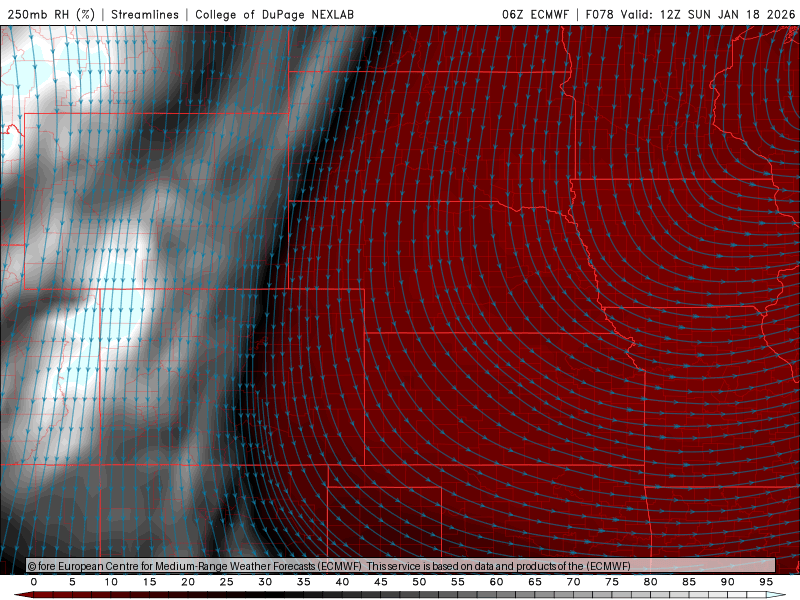This screenshot has height=600, width=800.
Task: Click the "Valid: 12Z SUN JAN 18 2026" text
Action: coord(708,14)
